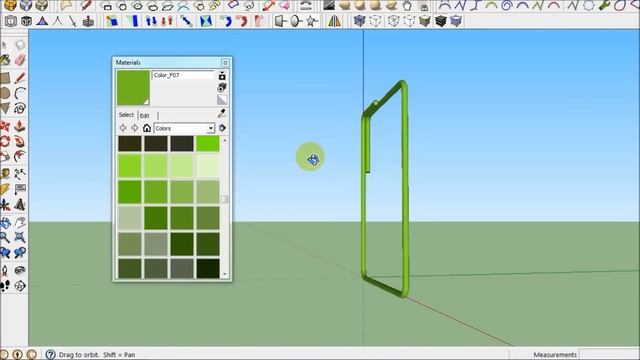Select the Dimension tool

pyautogui.click(x=20, y=174)
